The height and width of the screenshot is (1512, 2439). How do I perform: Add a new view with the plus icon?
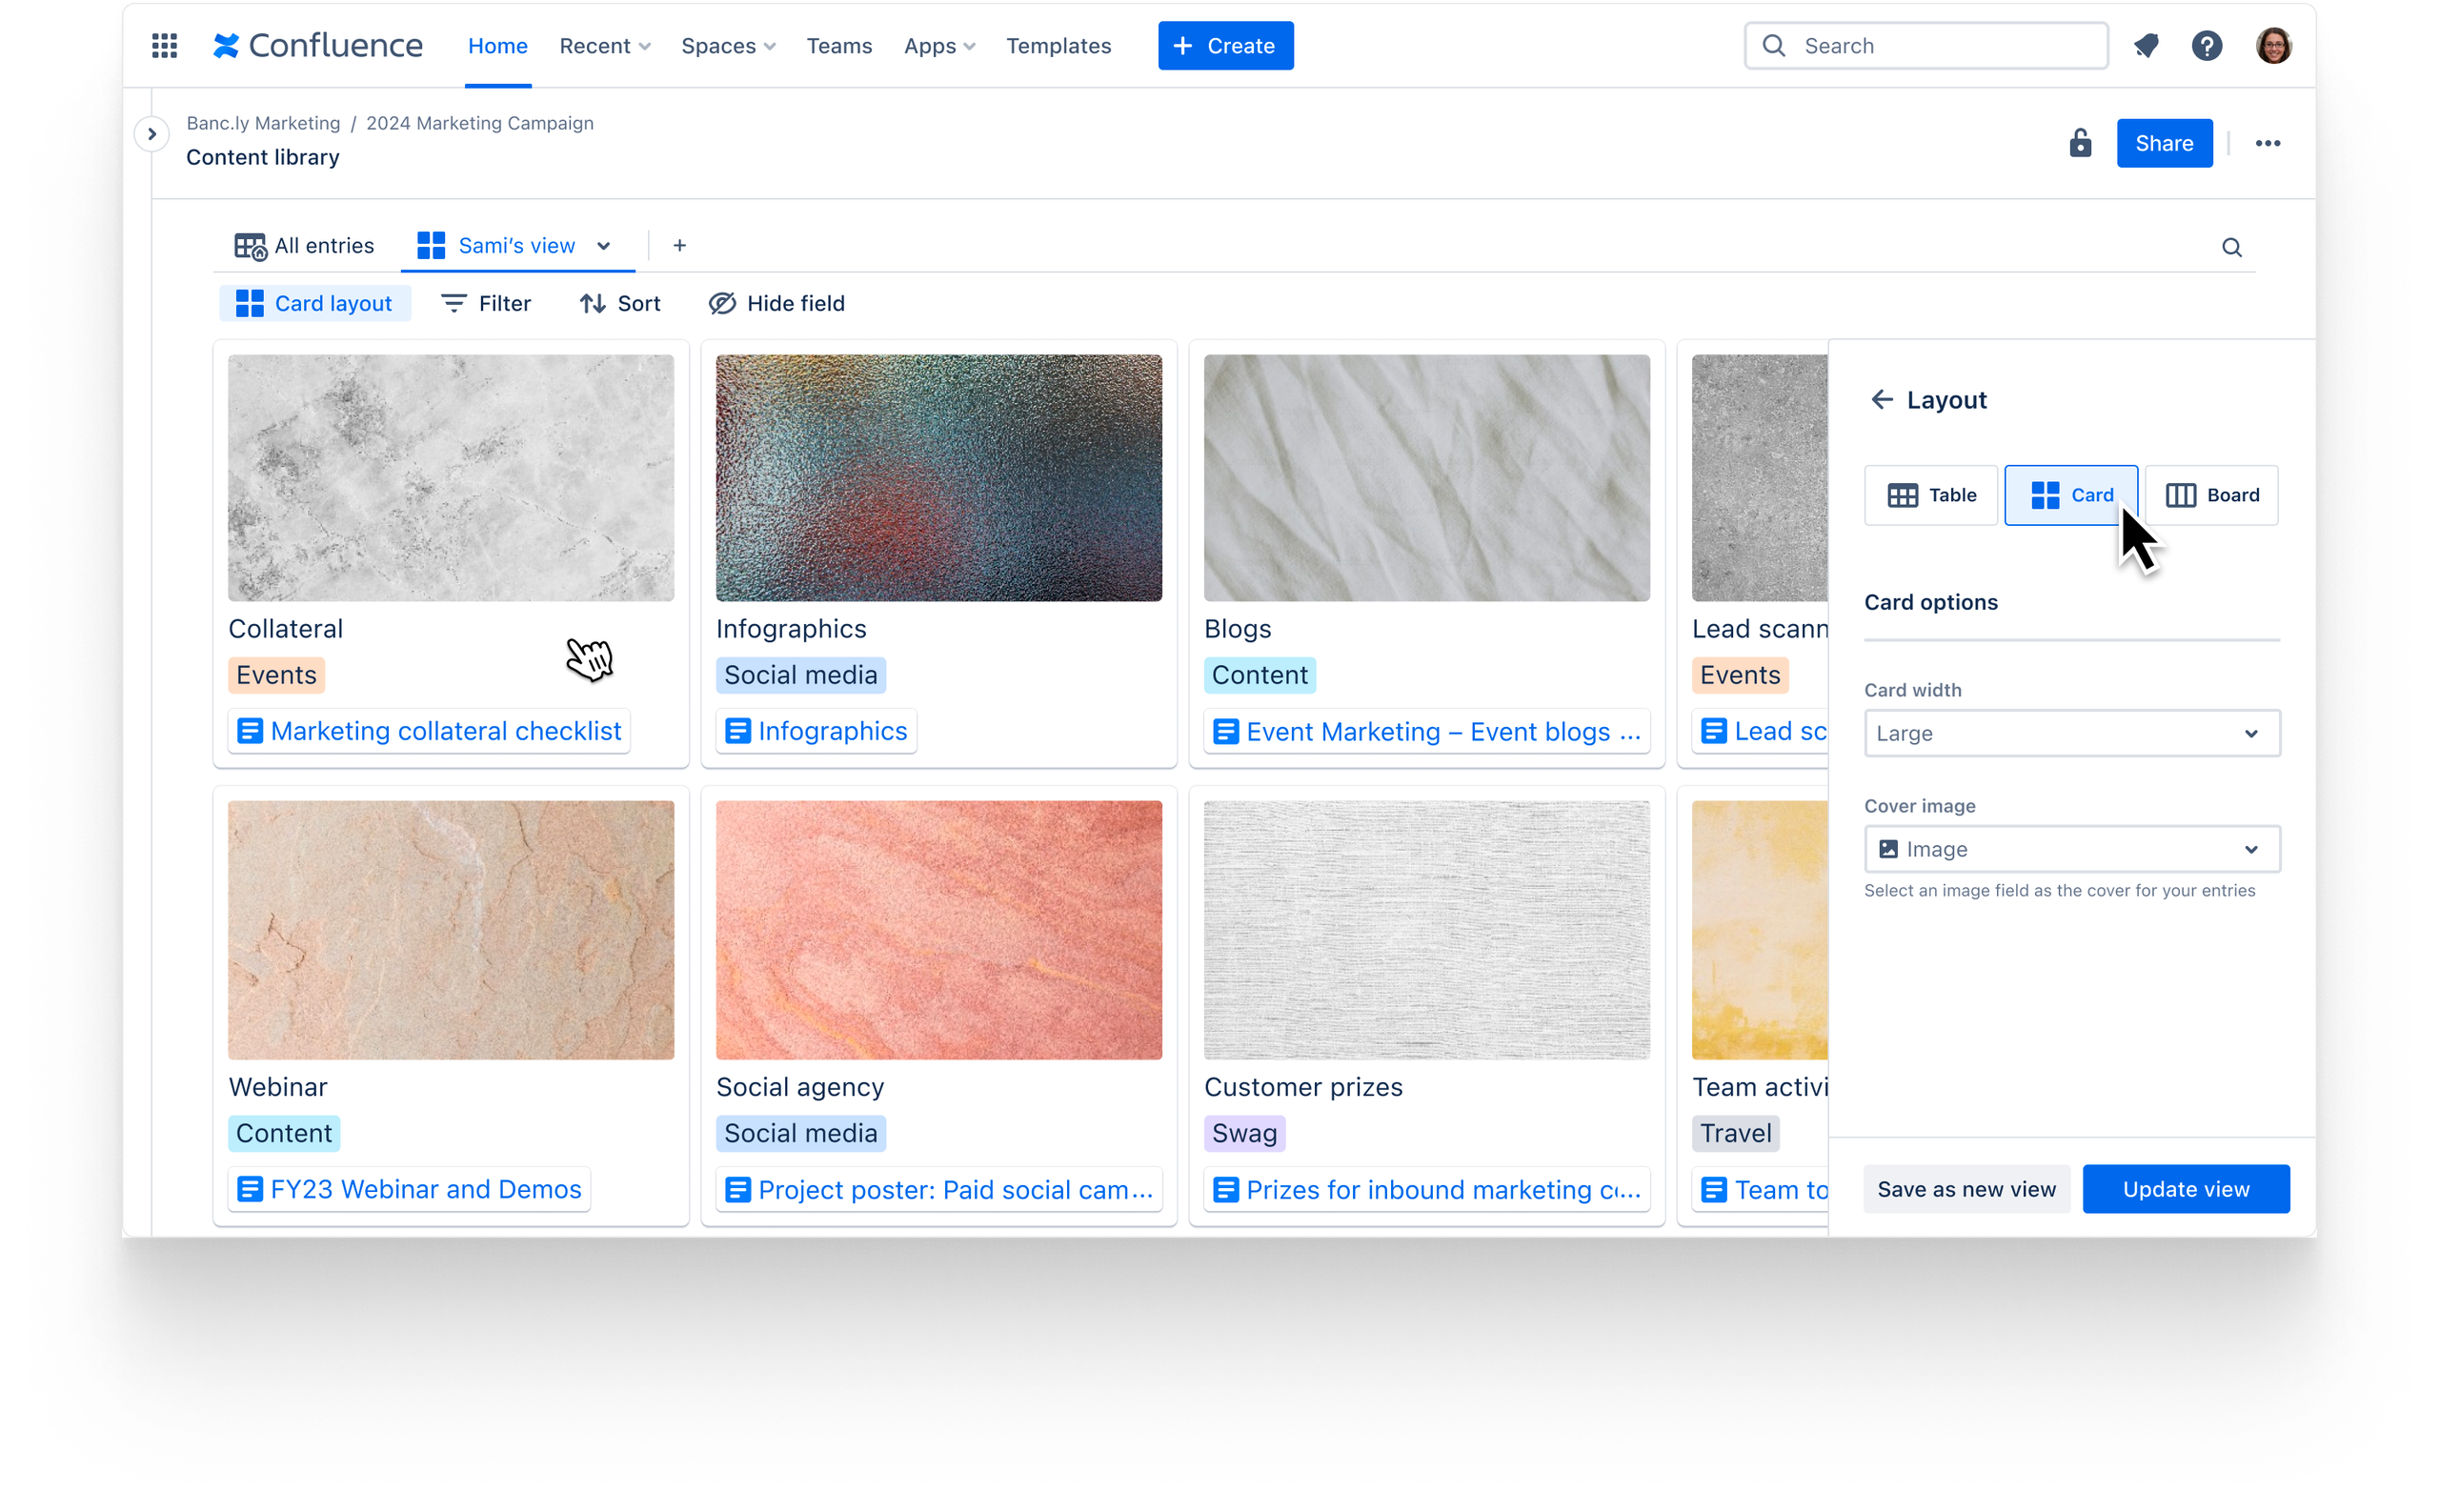point(679,245)
